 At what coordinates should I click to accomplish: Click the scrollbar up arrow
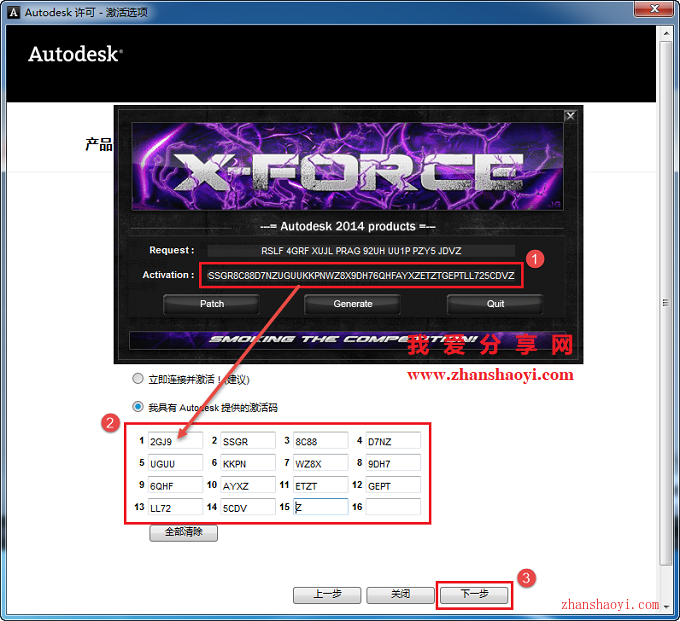pos(666,33)
